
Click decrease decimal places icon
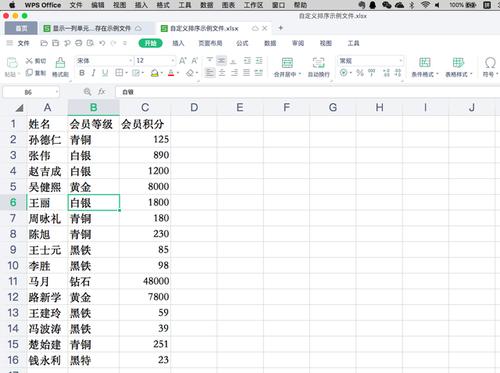coord(398,73)
